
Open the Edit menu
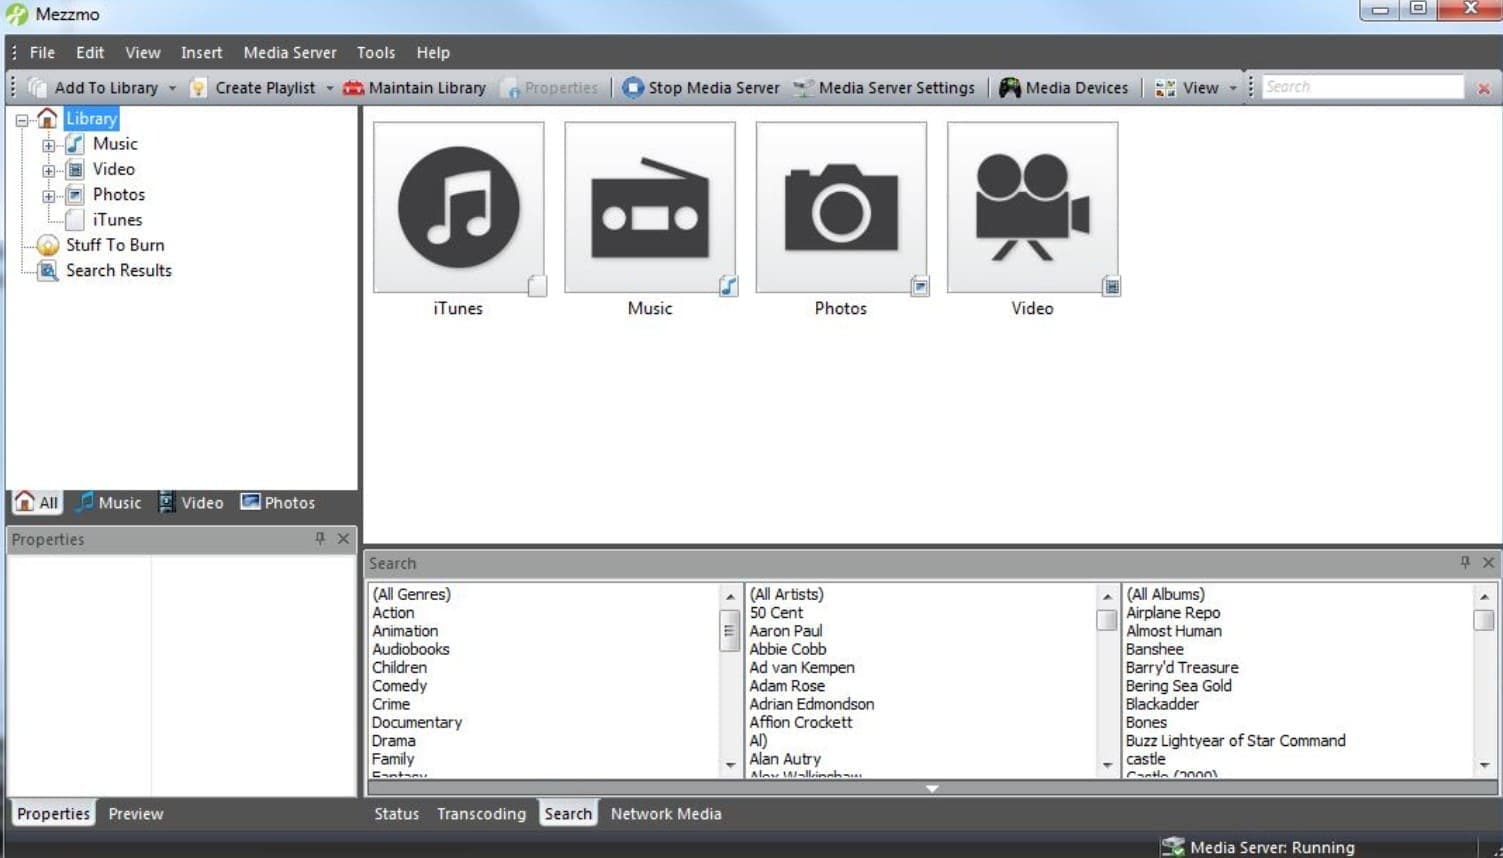[x=90, y=53]
